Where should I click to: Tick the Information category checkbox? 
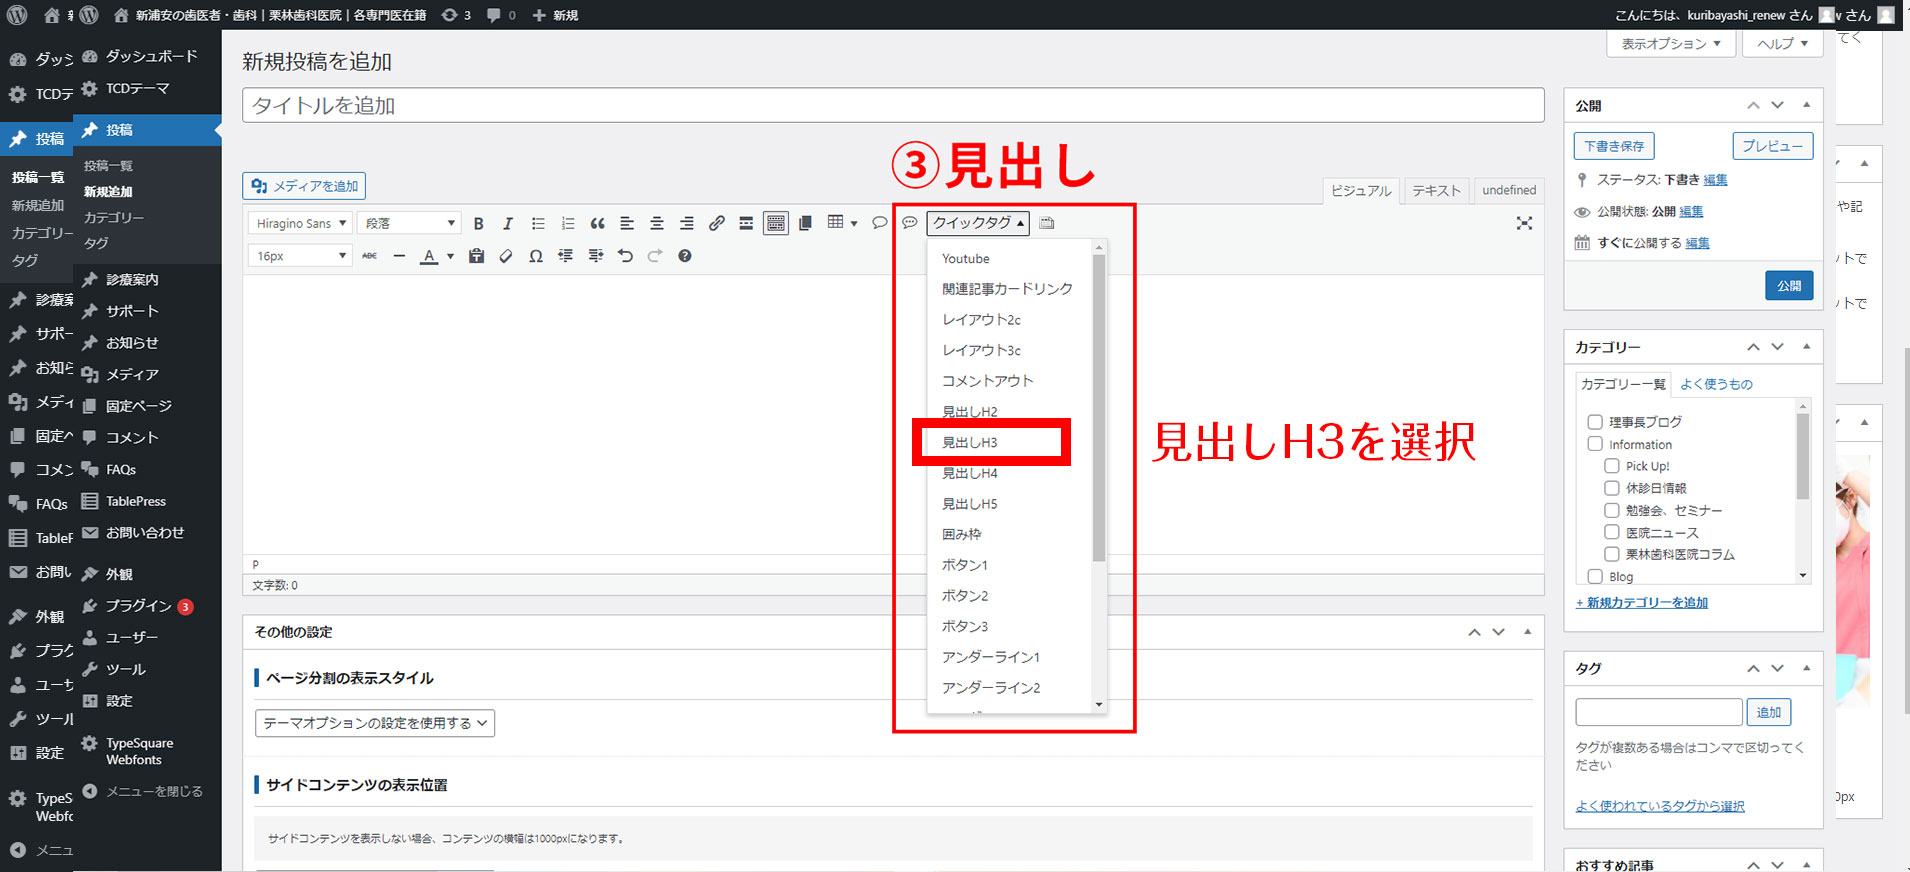[1595, 444]
